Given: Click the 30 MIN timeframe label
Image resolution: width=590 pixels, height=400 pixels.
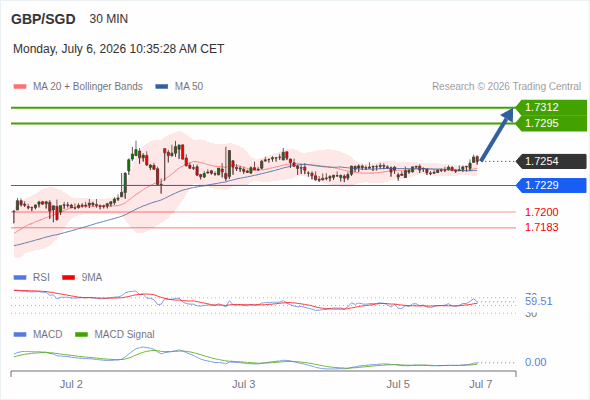Looking at the screenshot, I should (x=109, y=19).
